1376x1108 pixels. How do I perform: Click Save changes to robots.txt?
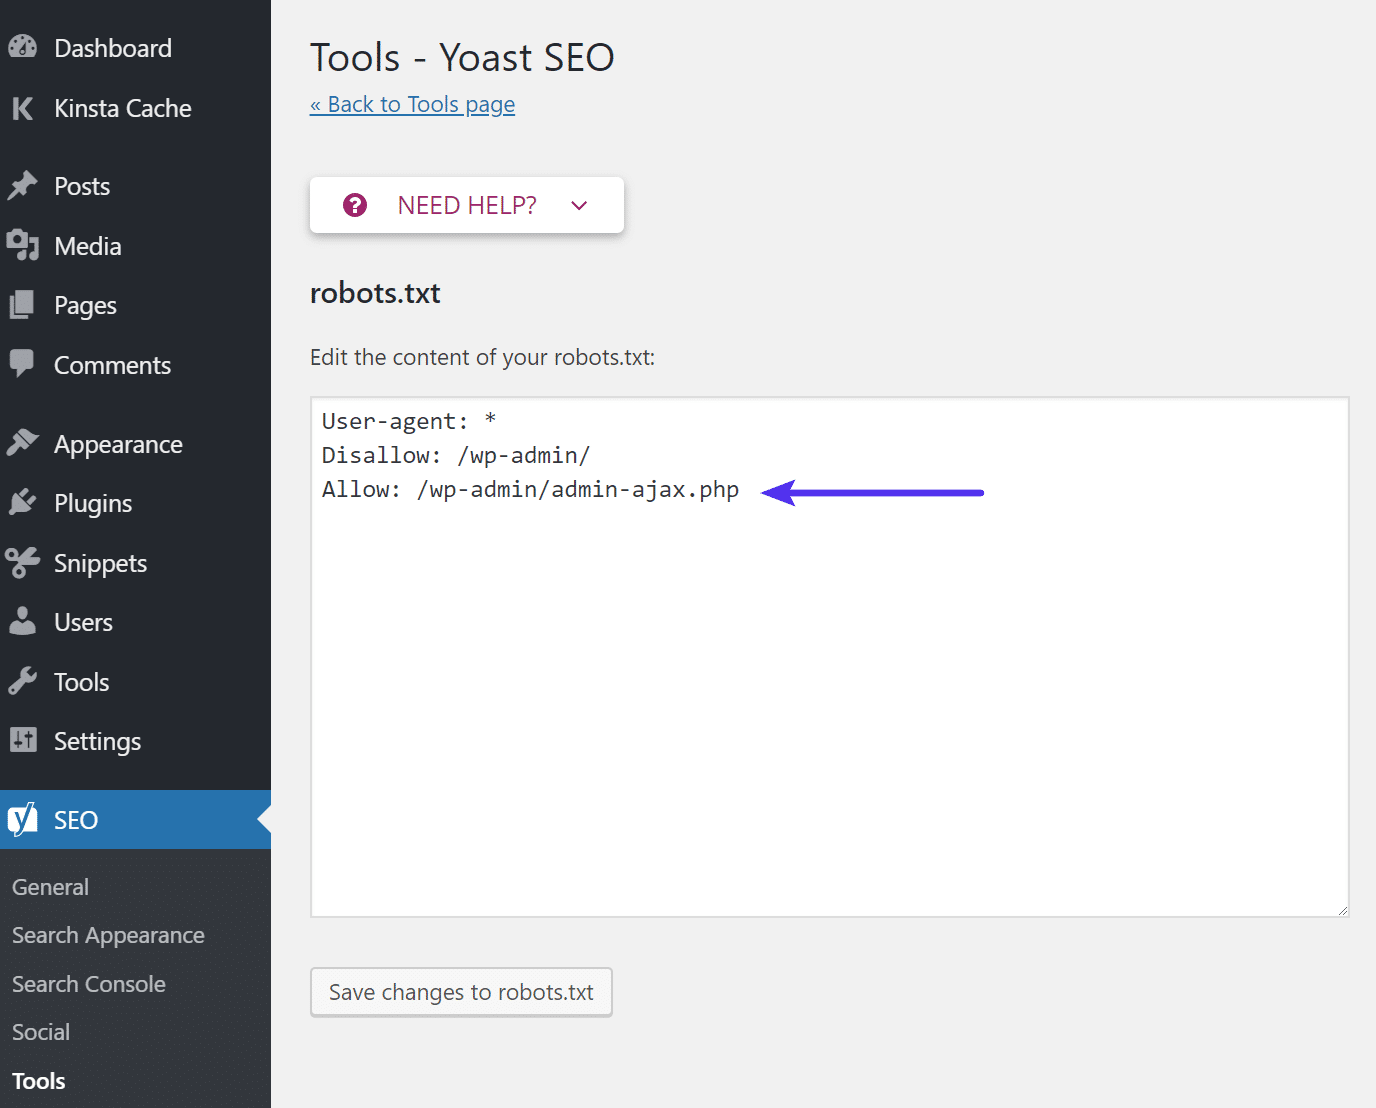point(460,992)
